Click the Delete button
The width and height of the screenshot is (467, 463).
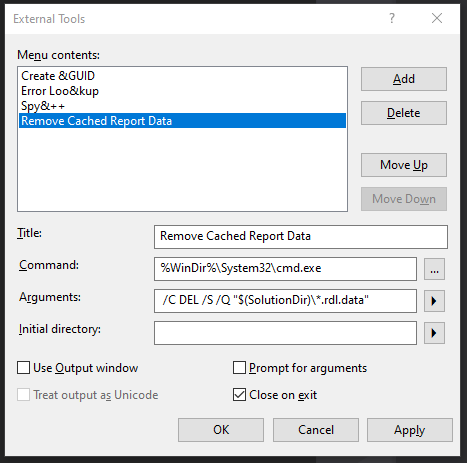click(404, 113)
